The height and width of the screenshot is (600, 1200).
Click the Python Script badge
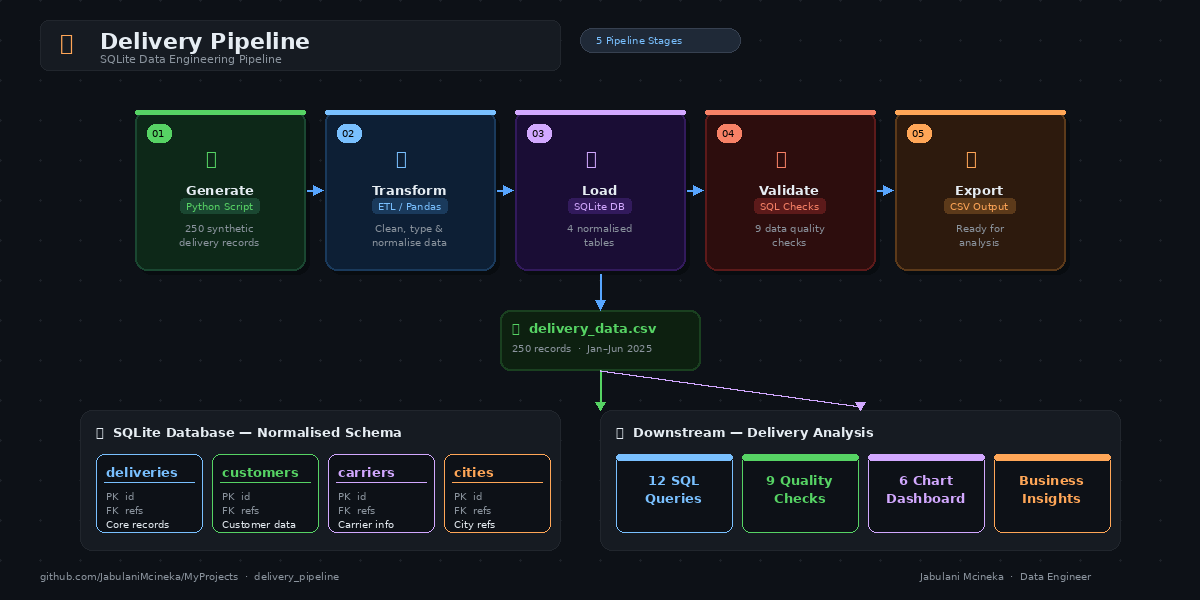click(220, 206)
